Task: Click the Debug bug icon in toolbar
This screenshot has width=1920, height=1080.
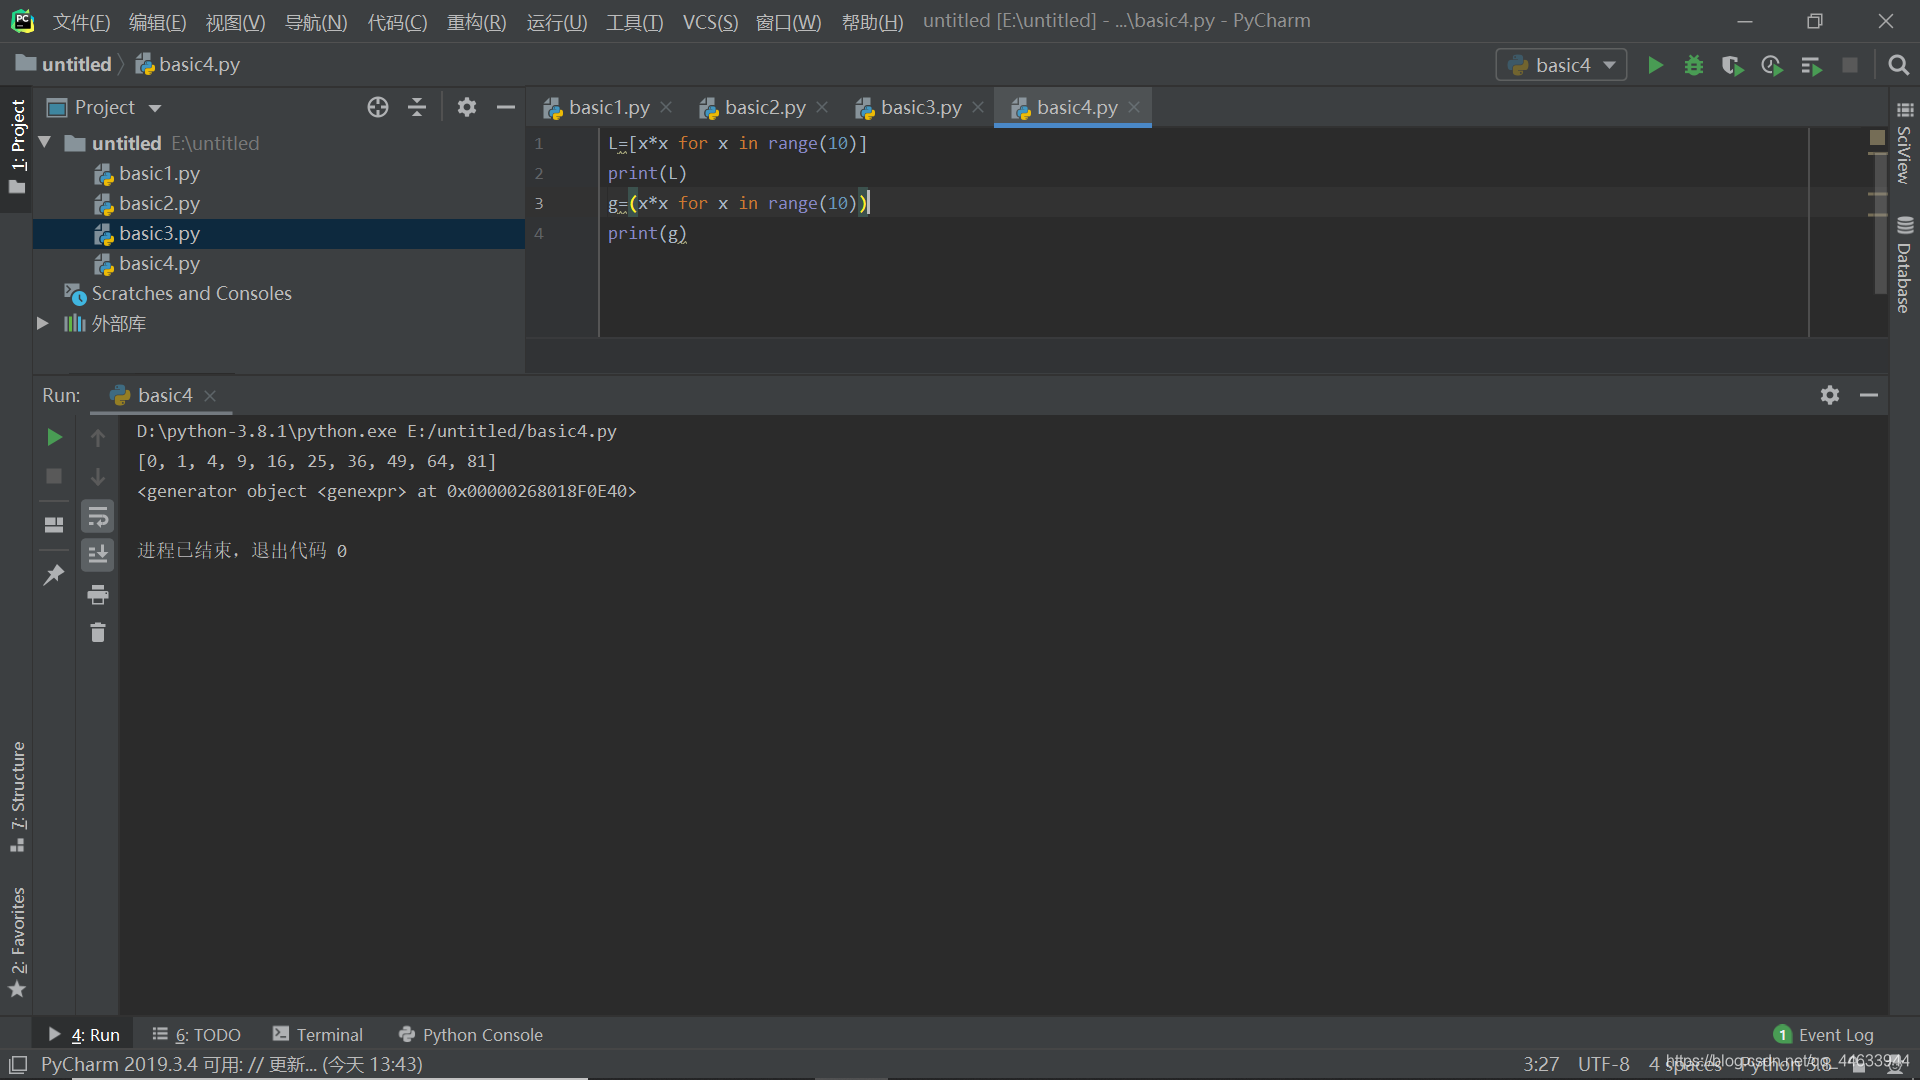Action: click(1693, 65)
